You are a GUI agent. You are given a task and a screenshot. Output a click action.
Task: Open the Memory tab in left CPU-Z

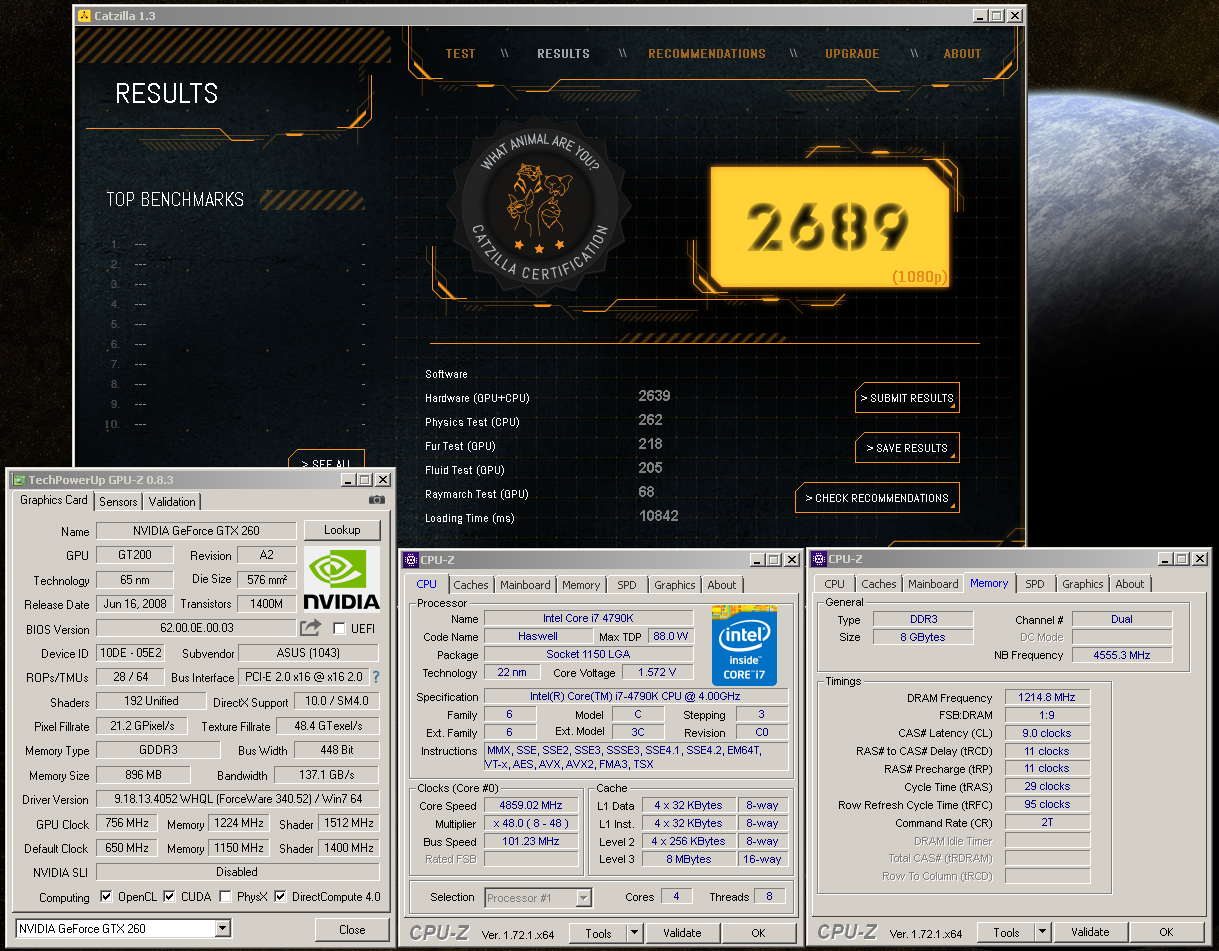[580, 585]
